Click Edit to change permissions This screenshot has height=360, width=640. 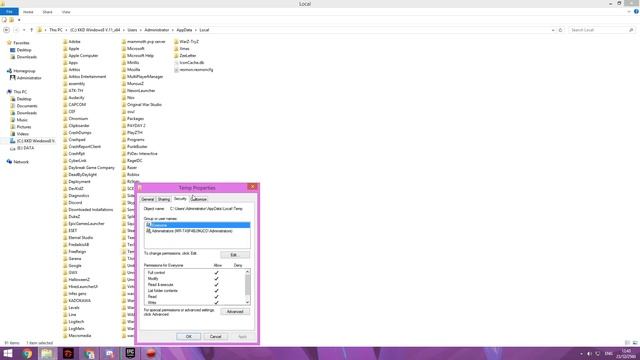(x=235, y=255)
